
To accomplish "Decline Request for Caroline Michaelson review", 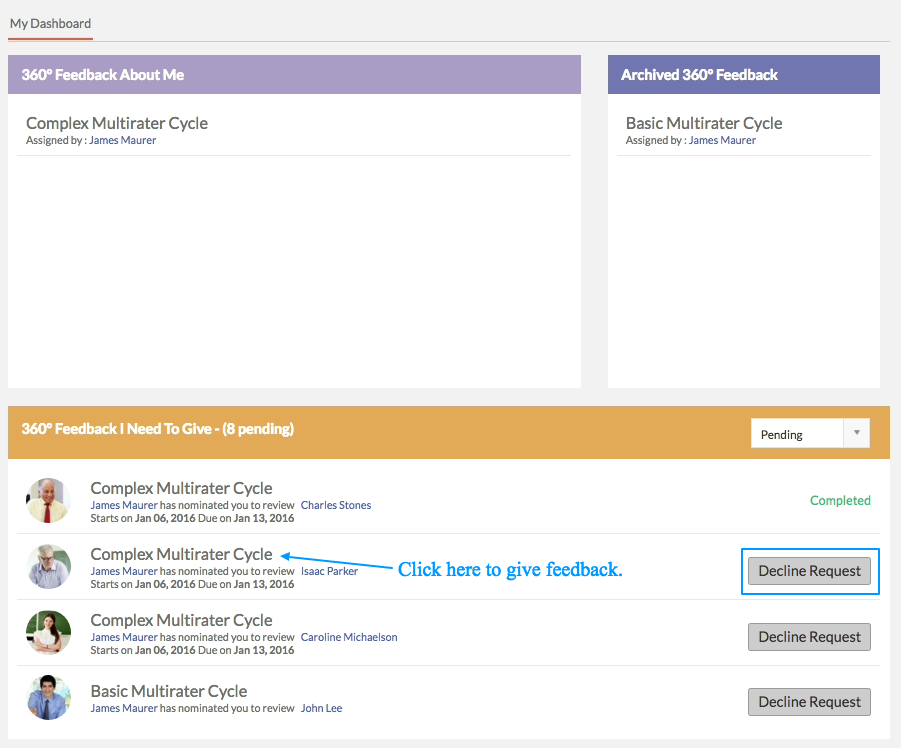I will [x=809, y=637].
